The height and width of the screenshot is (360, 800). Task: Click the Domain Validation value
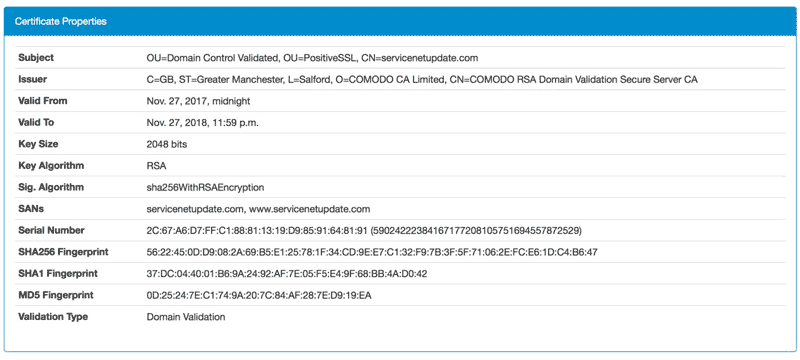coord(186,317)
